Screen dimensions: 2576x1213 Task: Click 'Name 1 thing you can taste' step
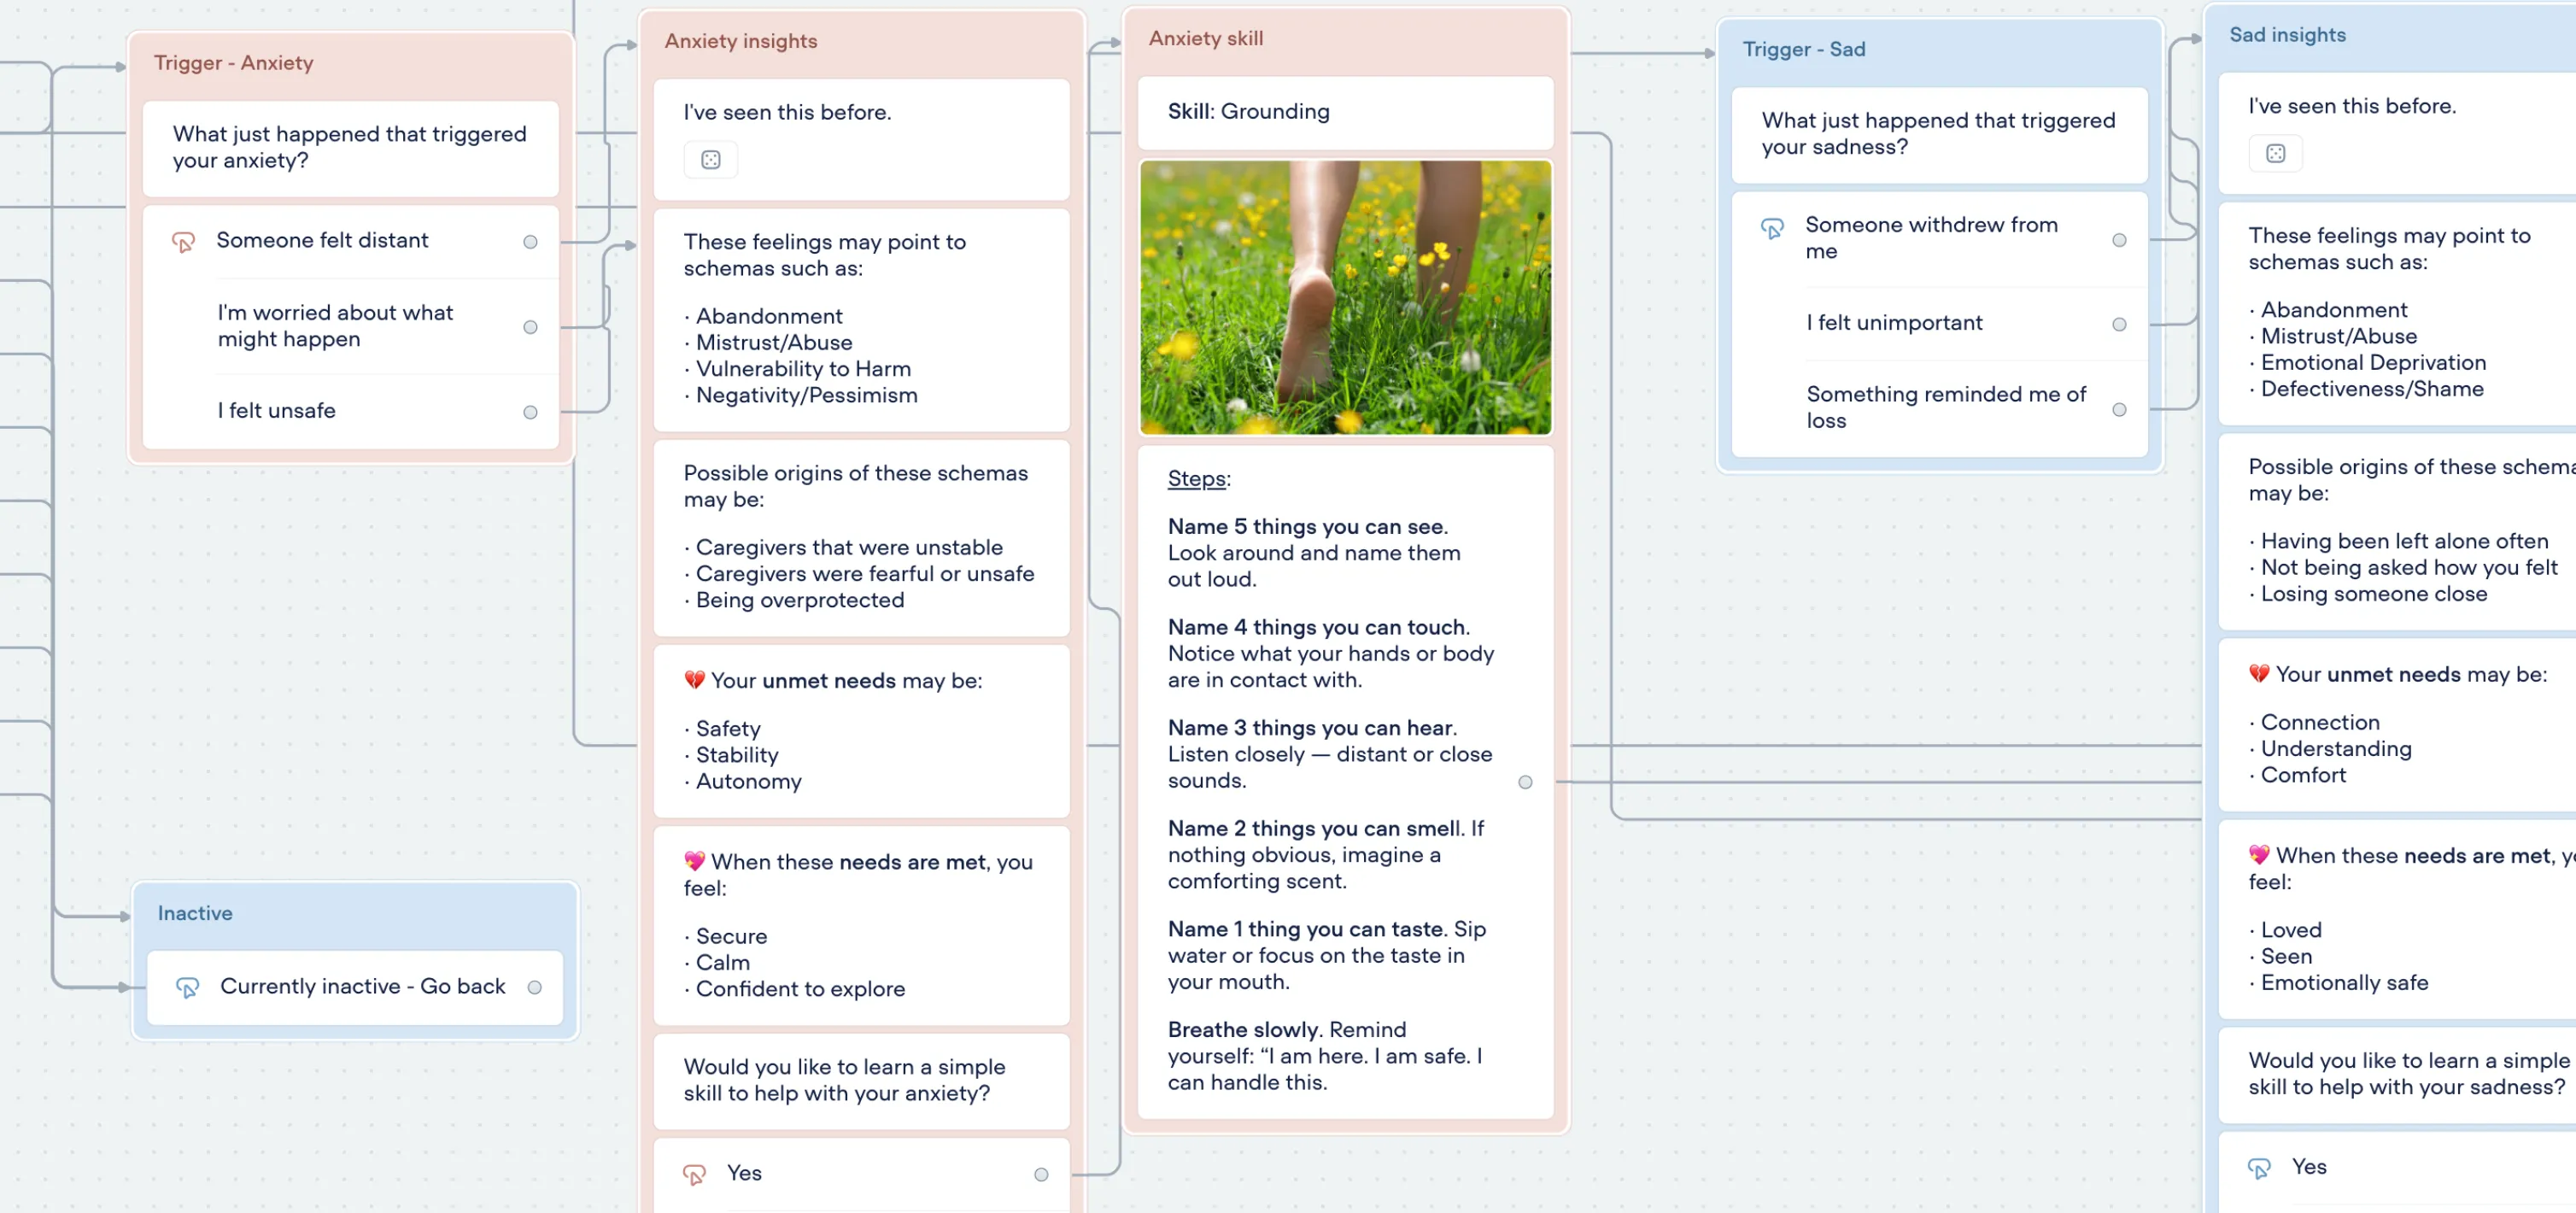(x=1326, y=955)
